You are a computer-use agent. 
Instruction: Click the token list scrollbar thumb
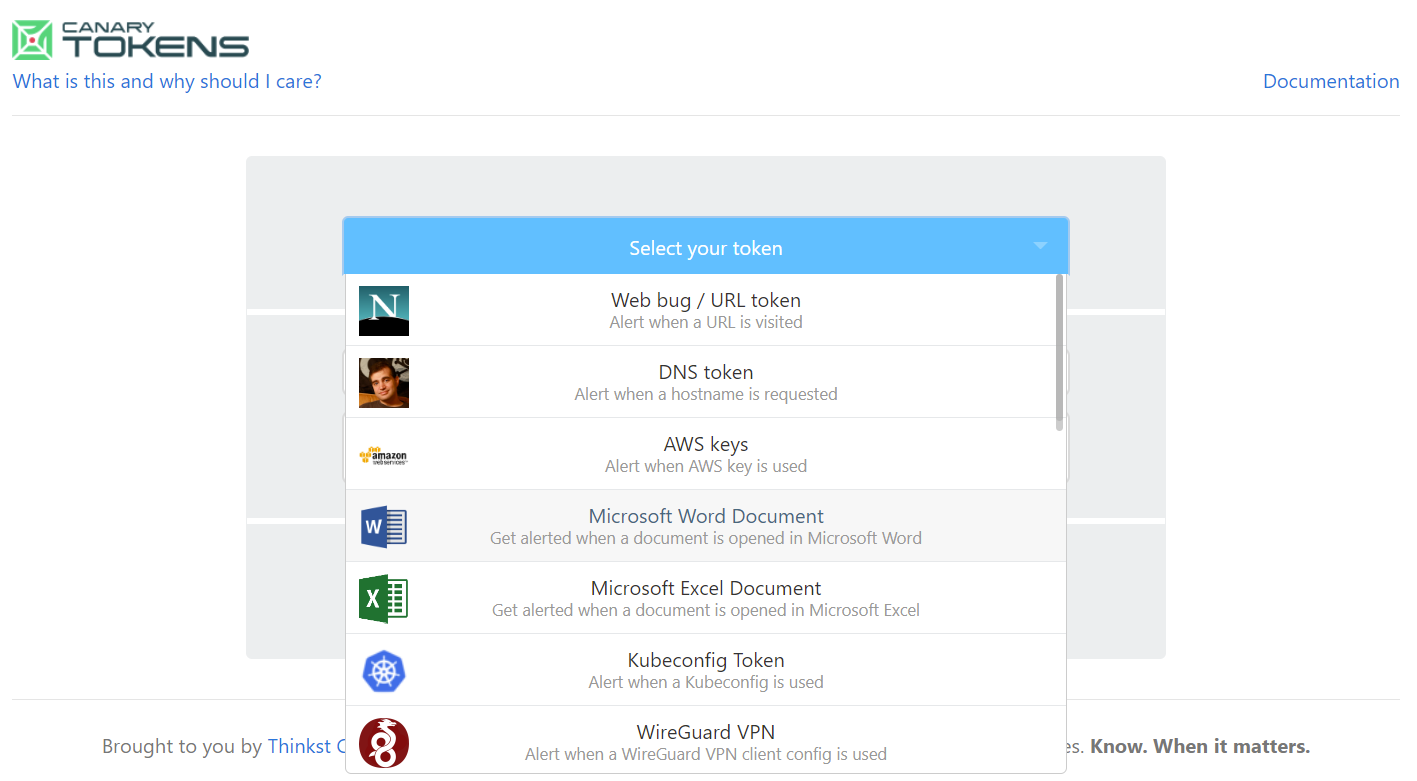[x=1059, y=352]
